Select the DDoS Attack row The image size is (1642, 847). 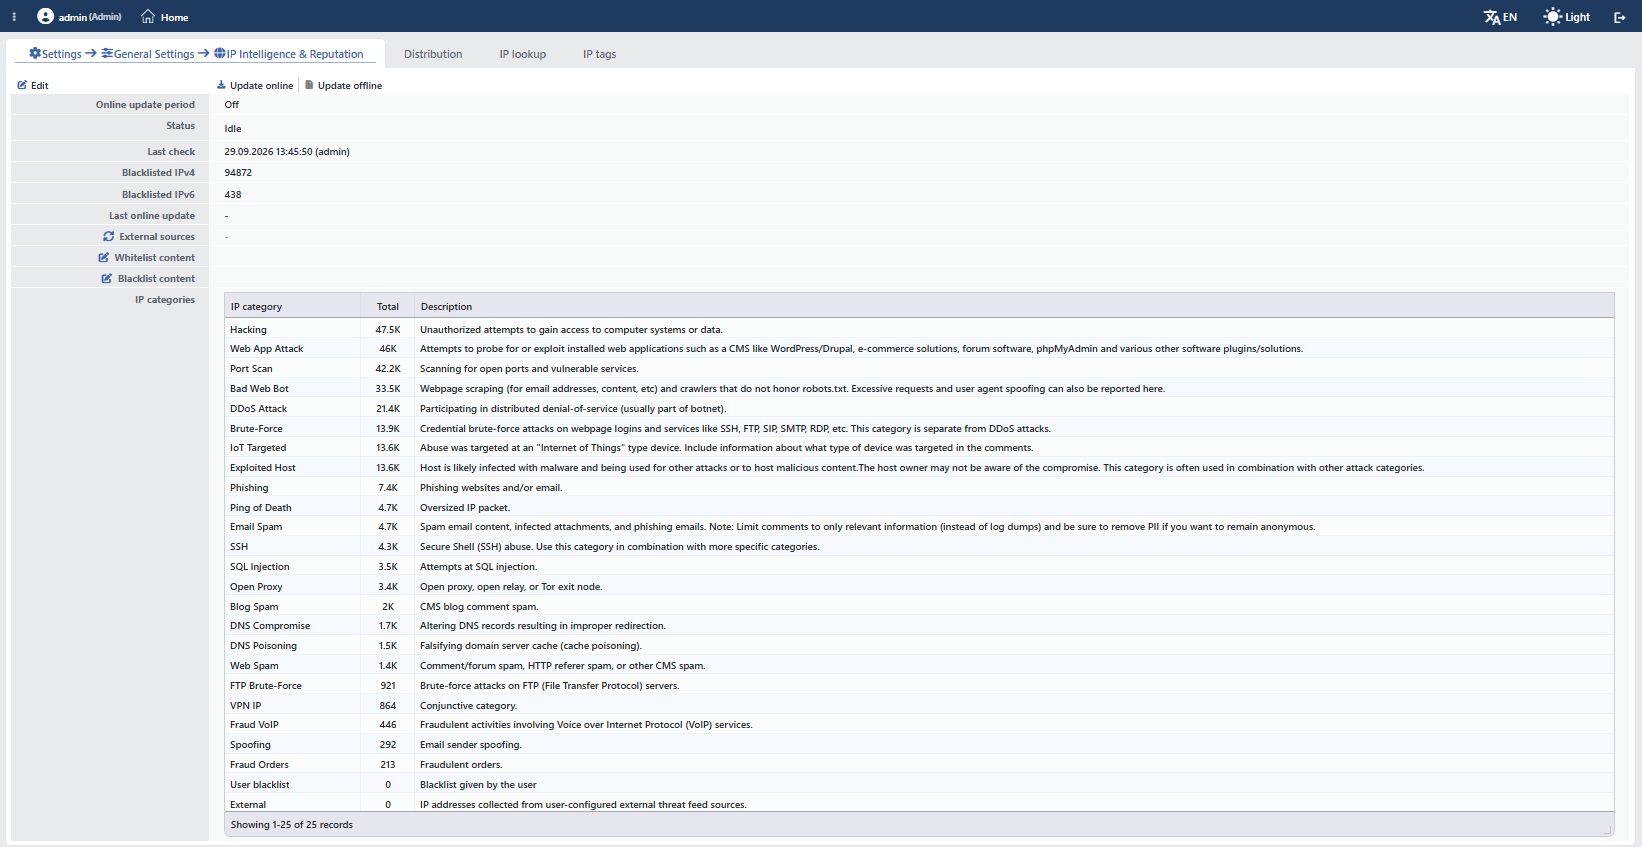point(919,408)
